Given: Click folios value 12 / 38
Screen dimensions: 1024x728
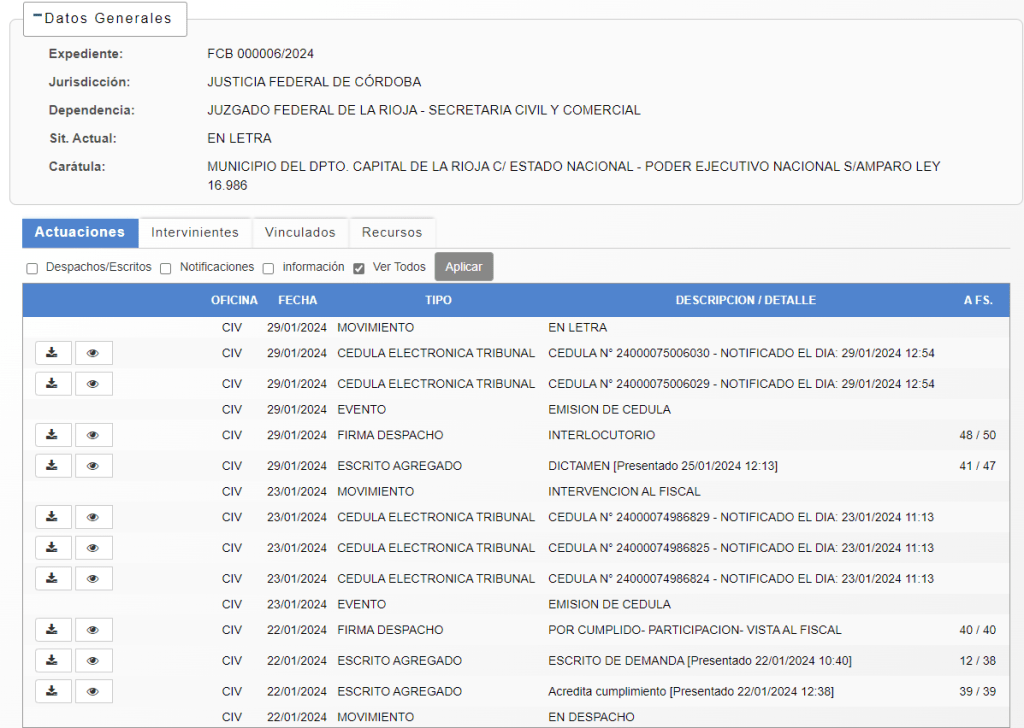Looking at the screenshot, I should [x=978, y=661].
